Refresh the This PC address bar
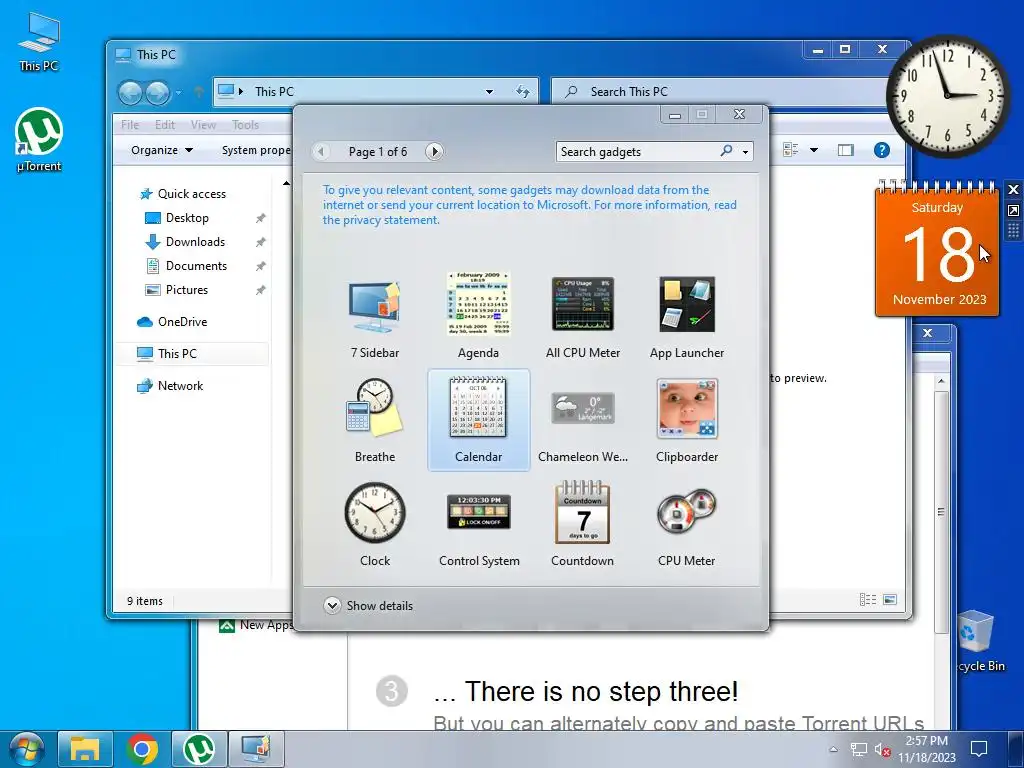 point(522,92)
